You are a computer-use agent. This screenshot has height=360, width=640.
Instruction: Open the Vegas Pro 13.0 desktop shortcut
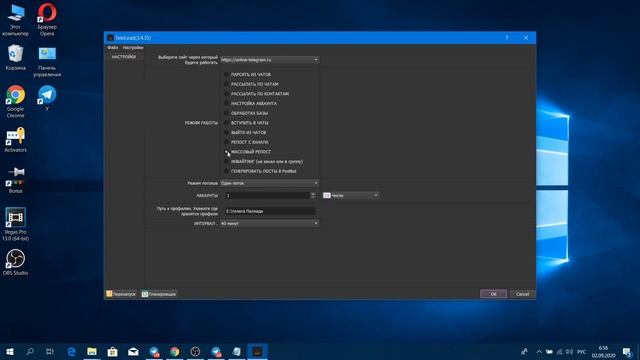coord(16,224)
